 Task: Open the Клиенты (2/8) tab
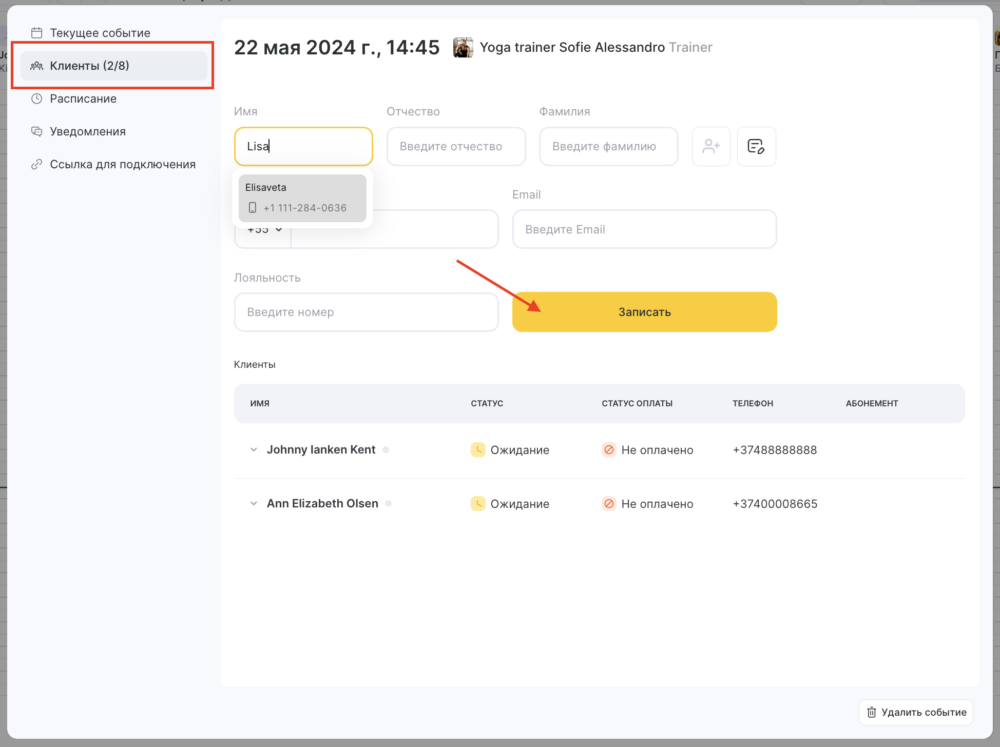(x=114, y=66)
